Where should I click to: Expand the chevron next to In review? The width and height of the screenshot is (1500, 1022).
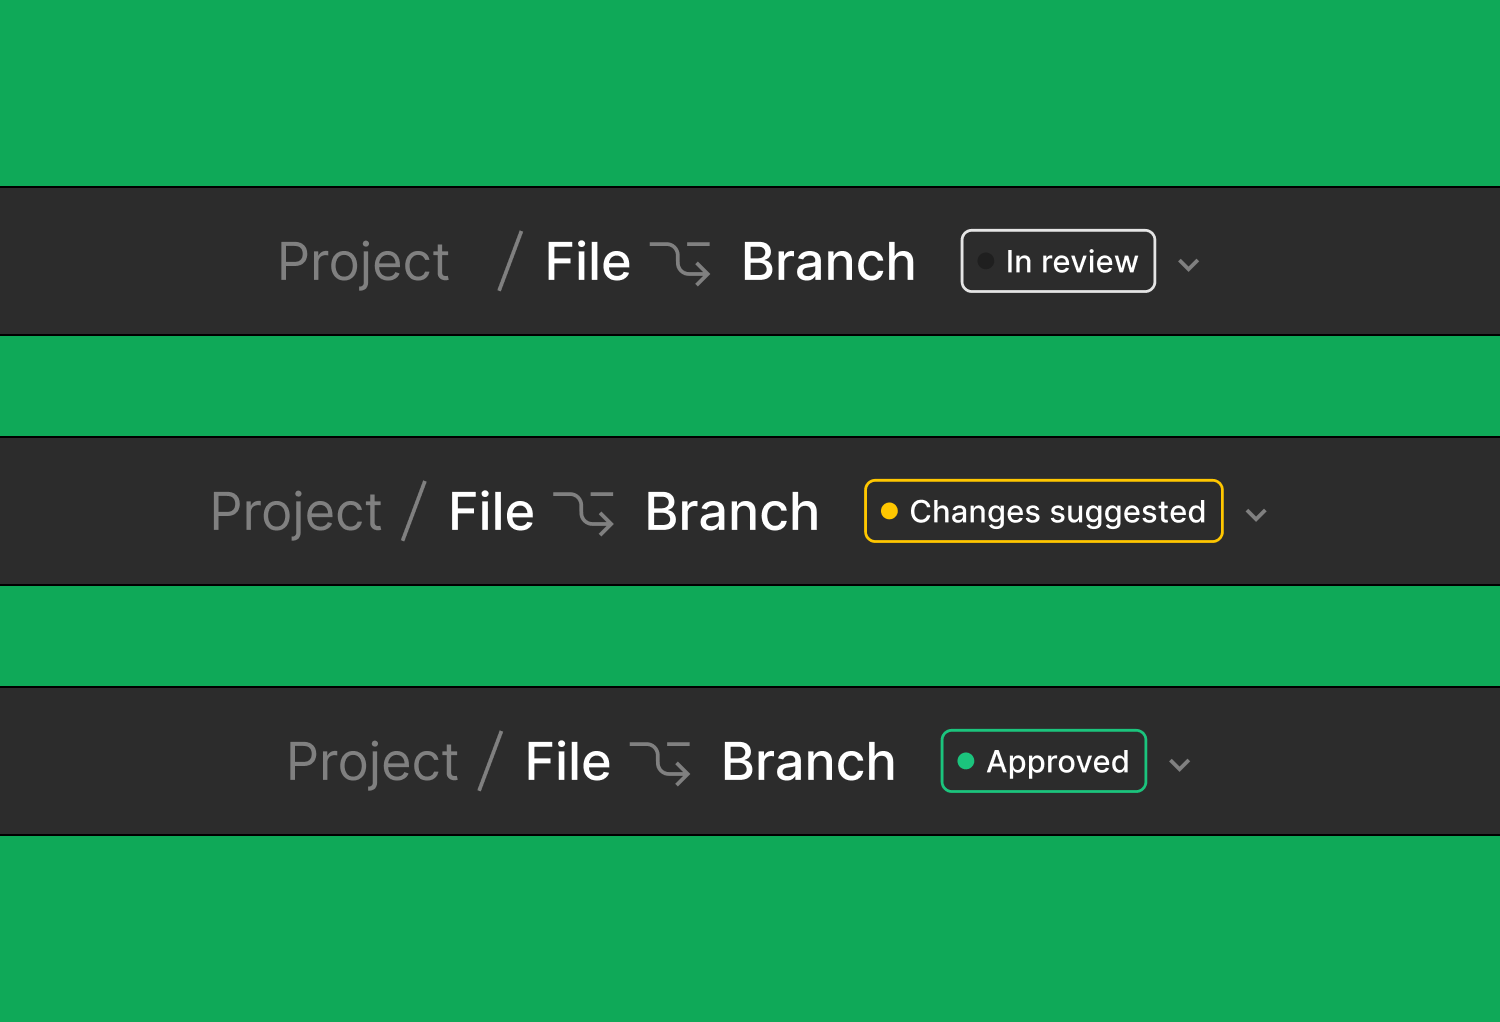1189,264
